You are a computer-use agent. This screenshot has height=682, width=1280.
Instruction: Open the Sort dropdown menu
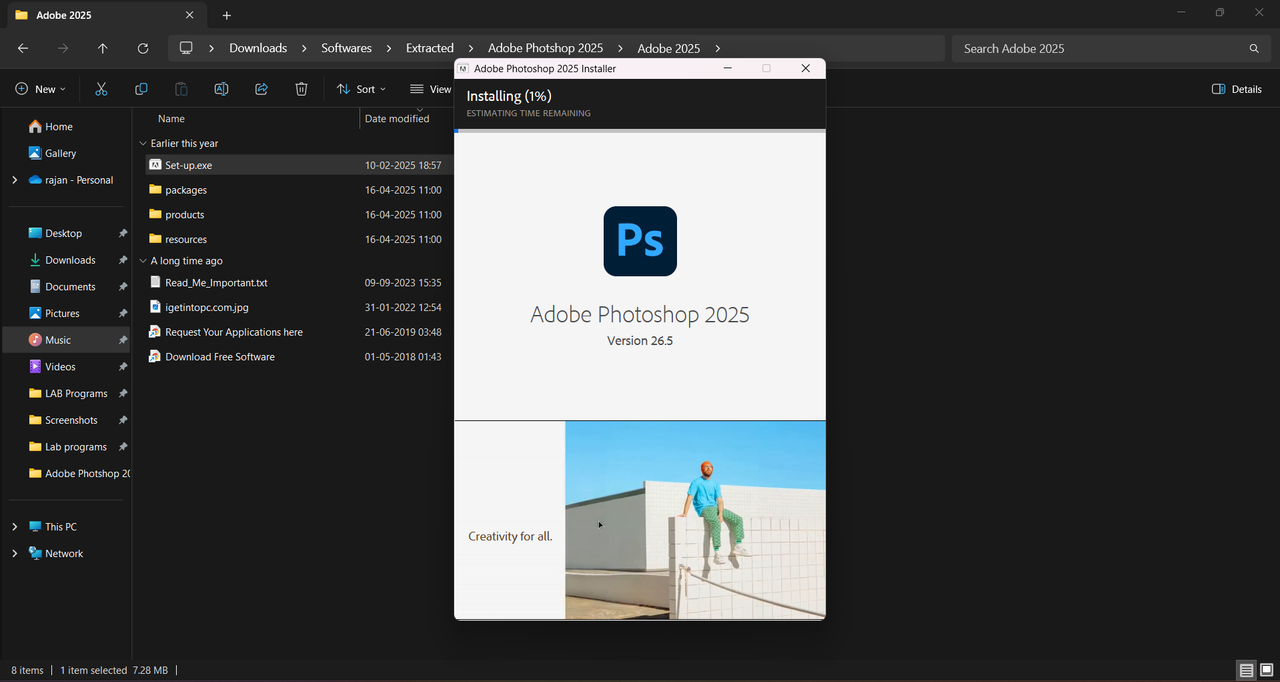pos(361,89)
